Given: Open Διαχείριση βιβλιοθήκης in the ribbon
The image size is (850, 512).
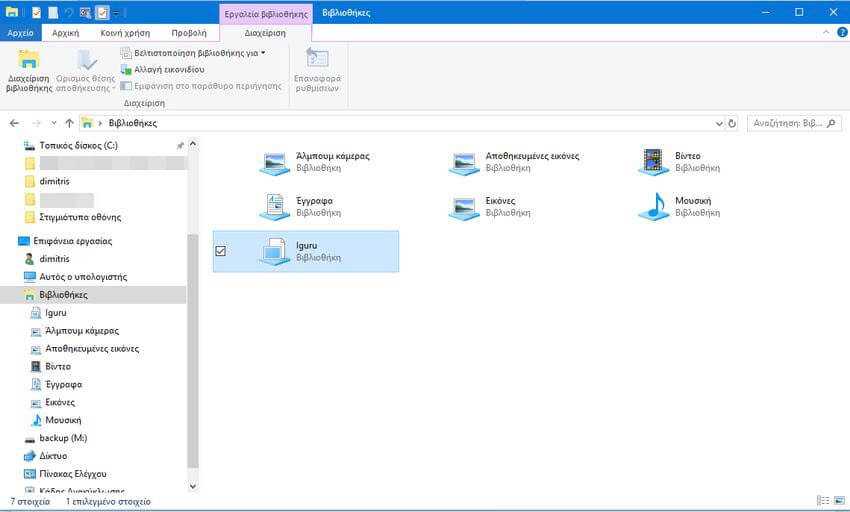Looking at the screenshot, I should (29, 71).
